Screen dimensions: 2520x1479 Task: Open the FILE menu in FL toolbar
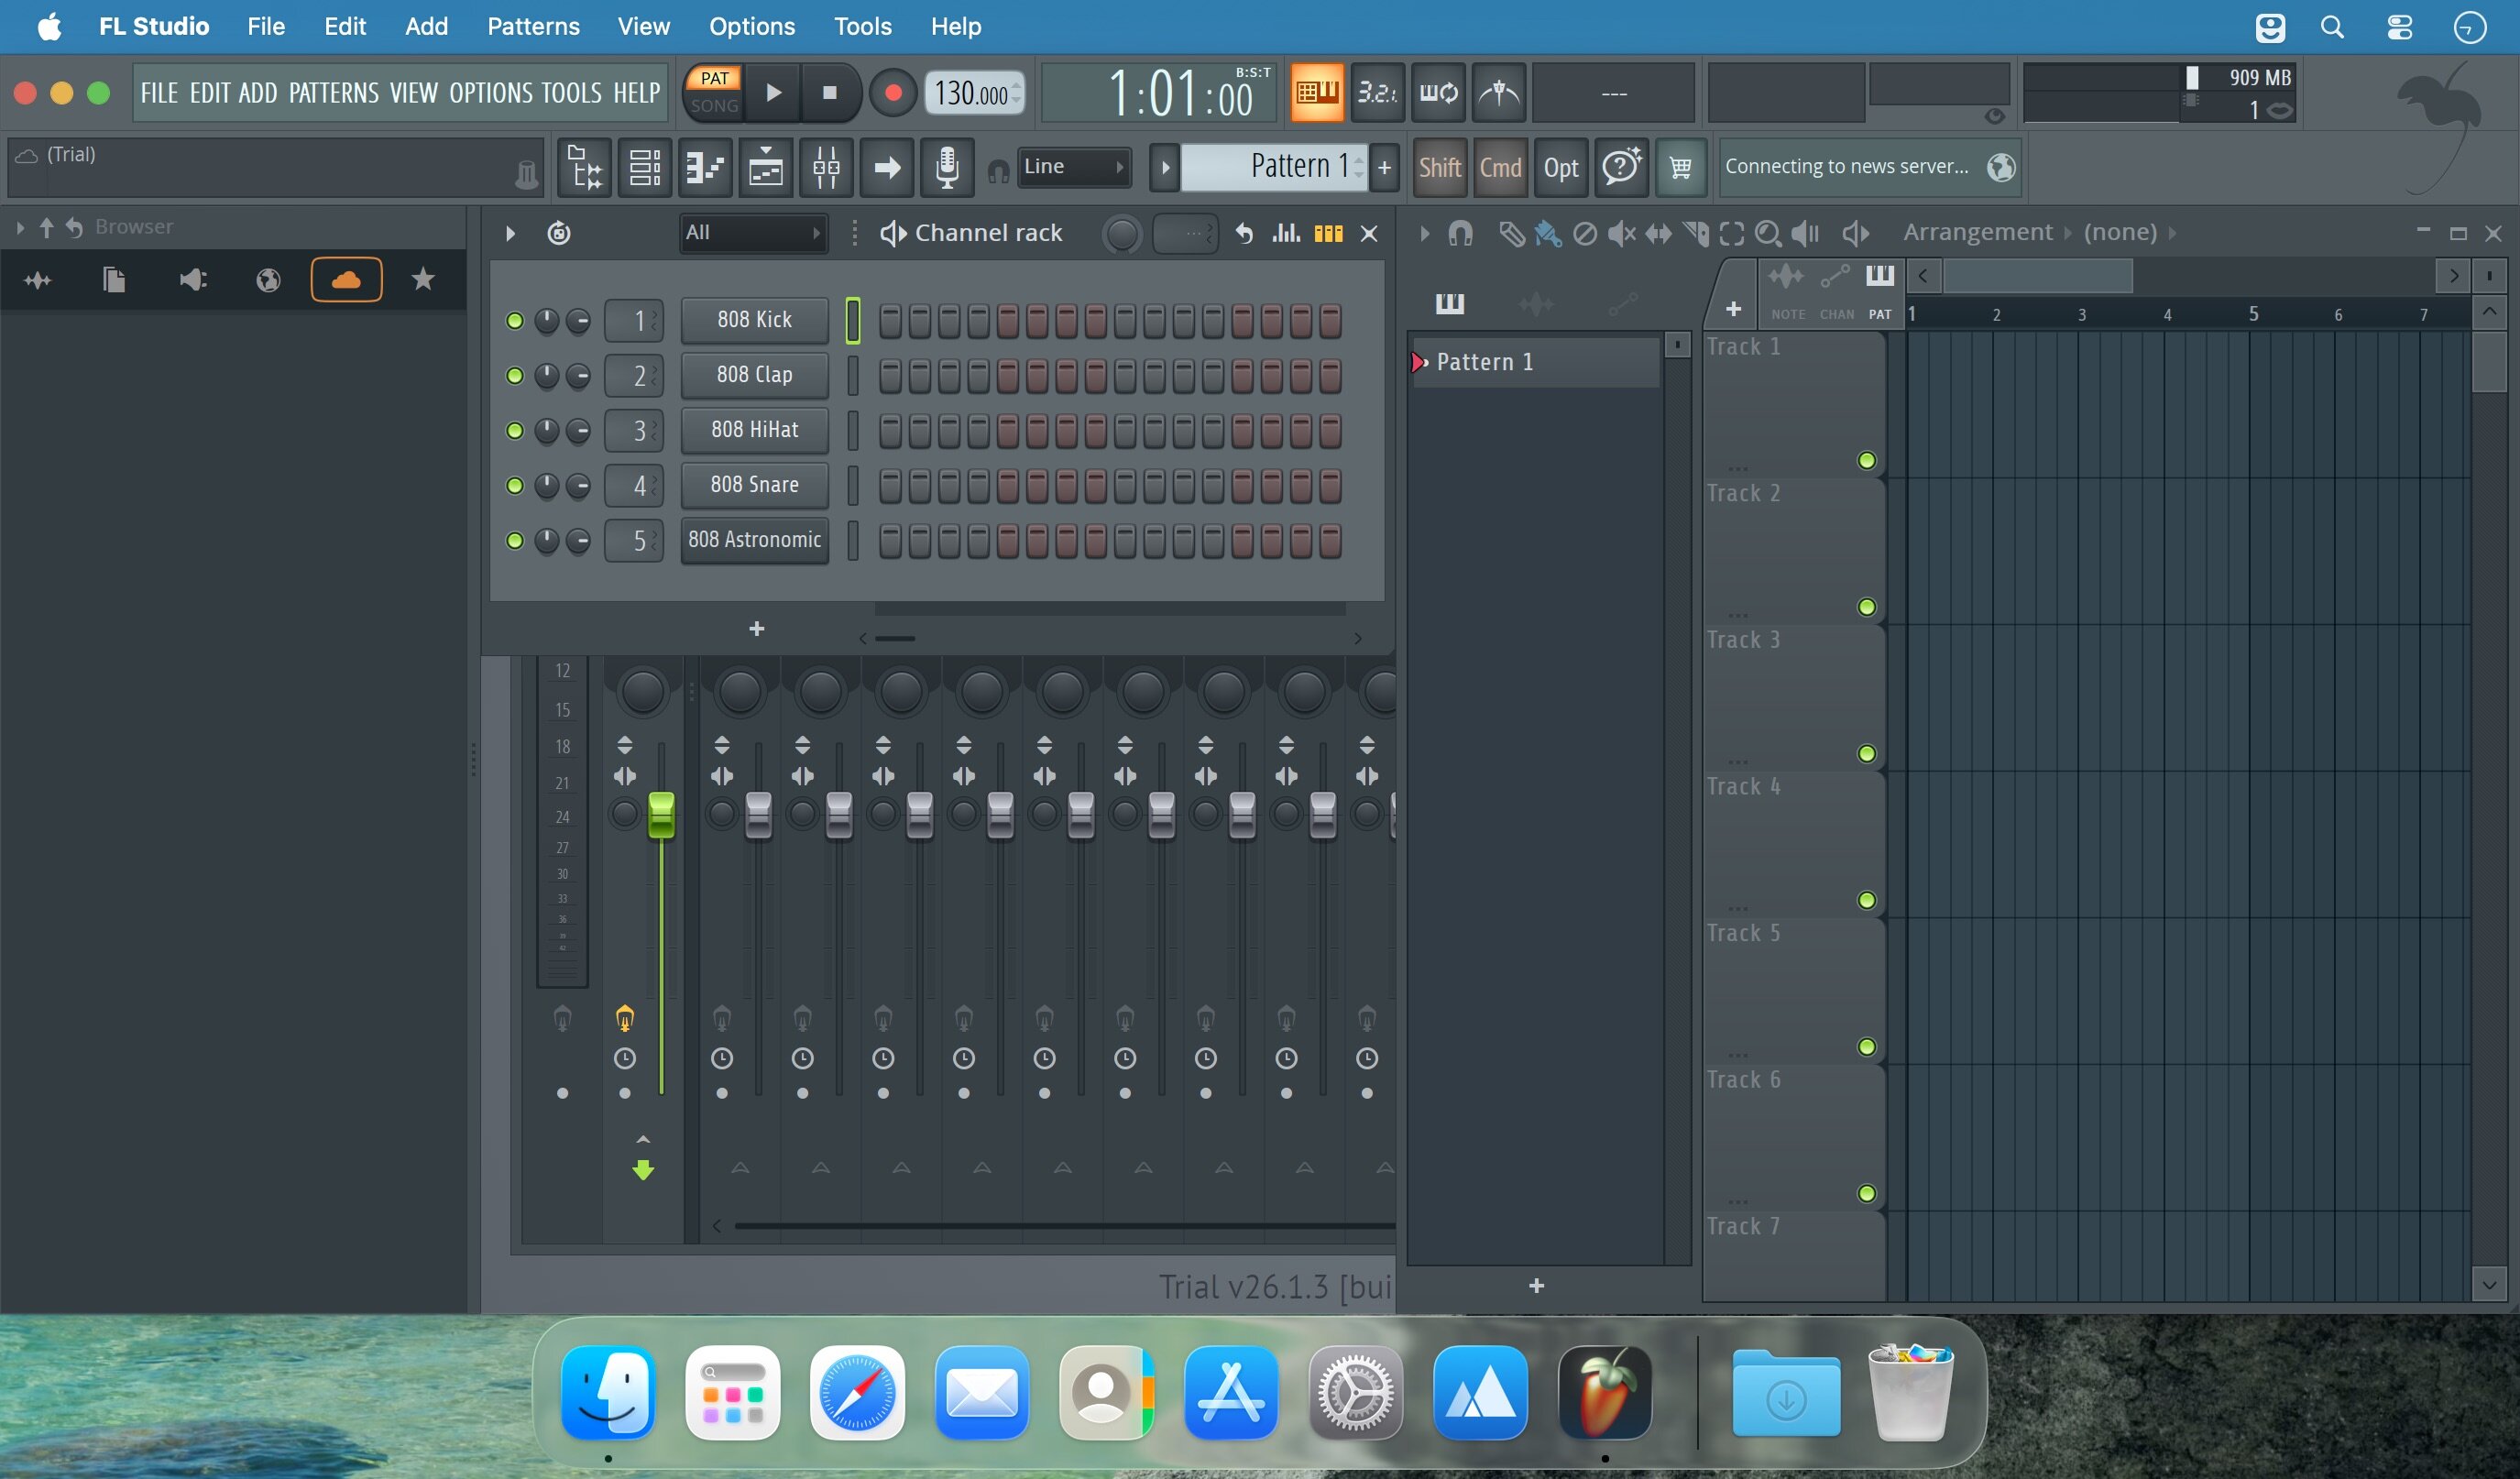pyautogui.click(x=159, y=93)
